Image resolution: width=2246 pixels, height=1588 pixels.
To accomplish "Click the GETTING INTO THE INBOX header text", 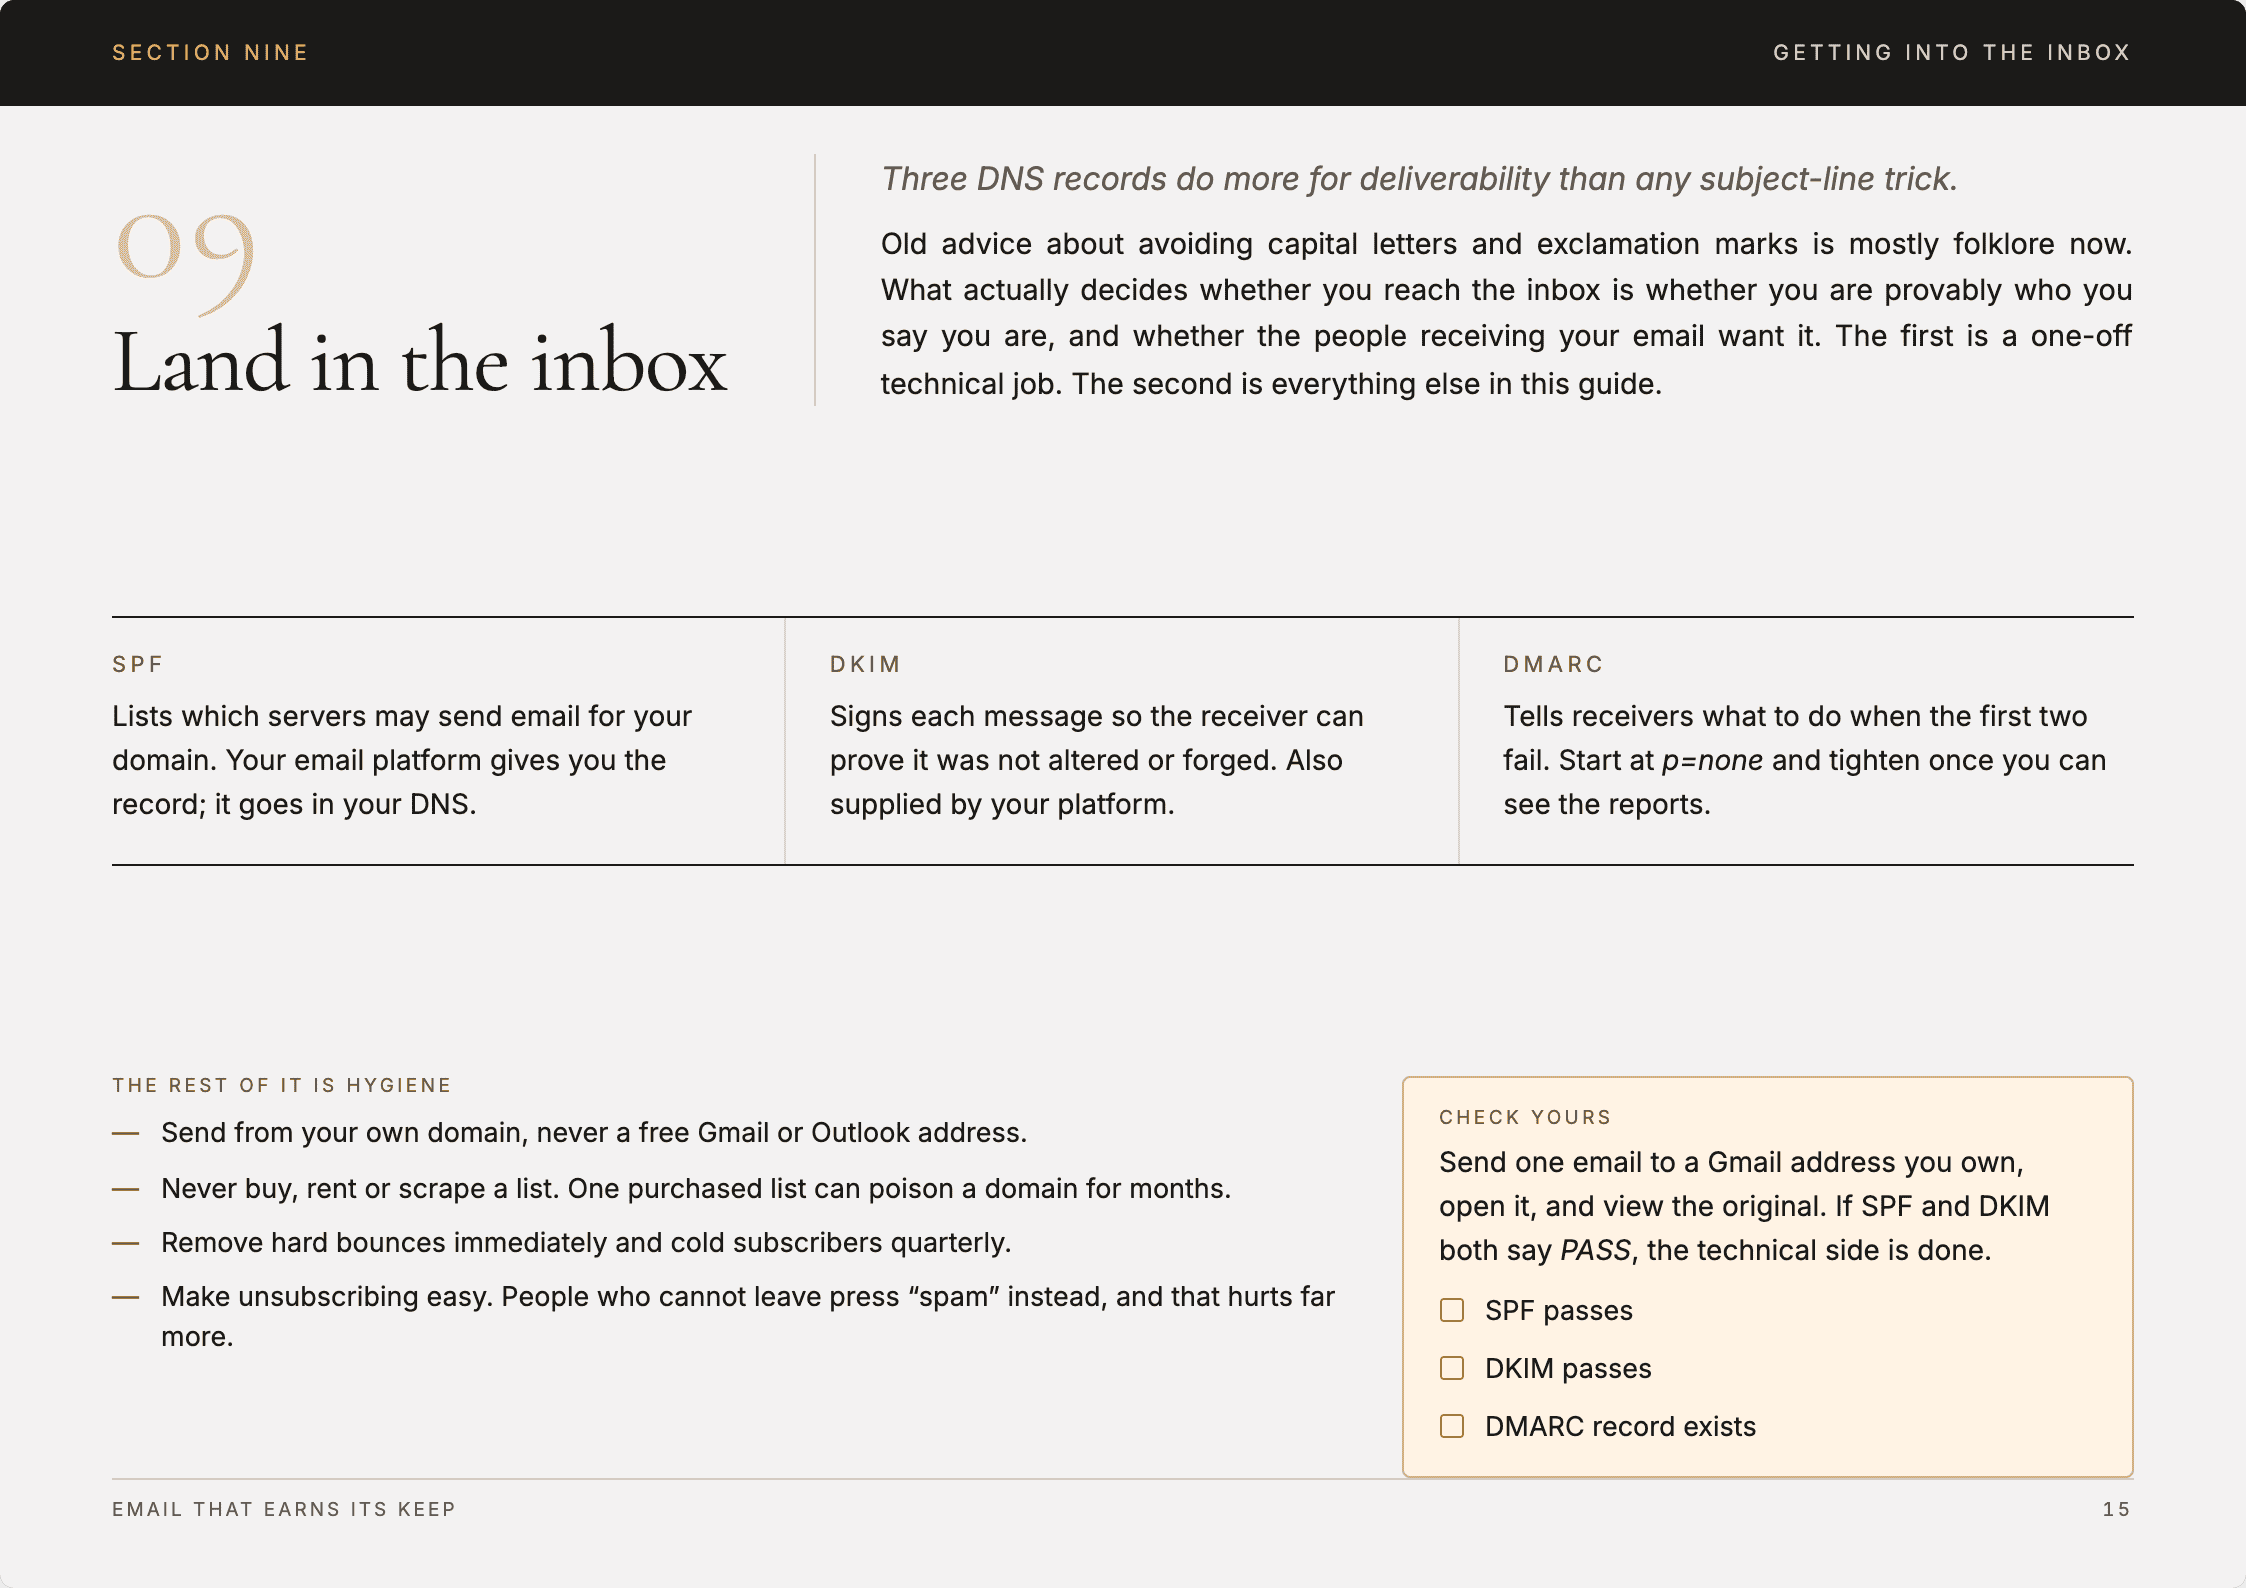I will point(1952,52).
